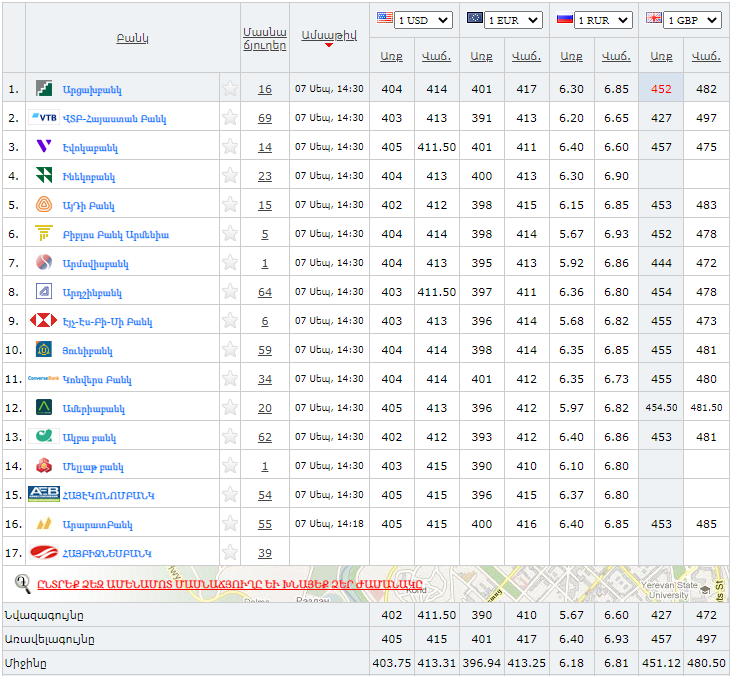Toggle favorite star for VTB row

click(230, 117)
